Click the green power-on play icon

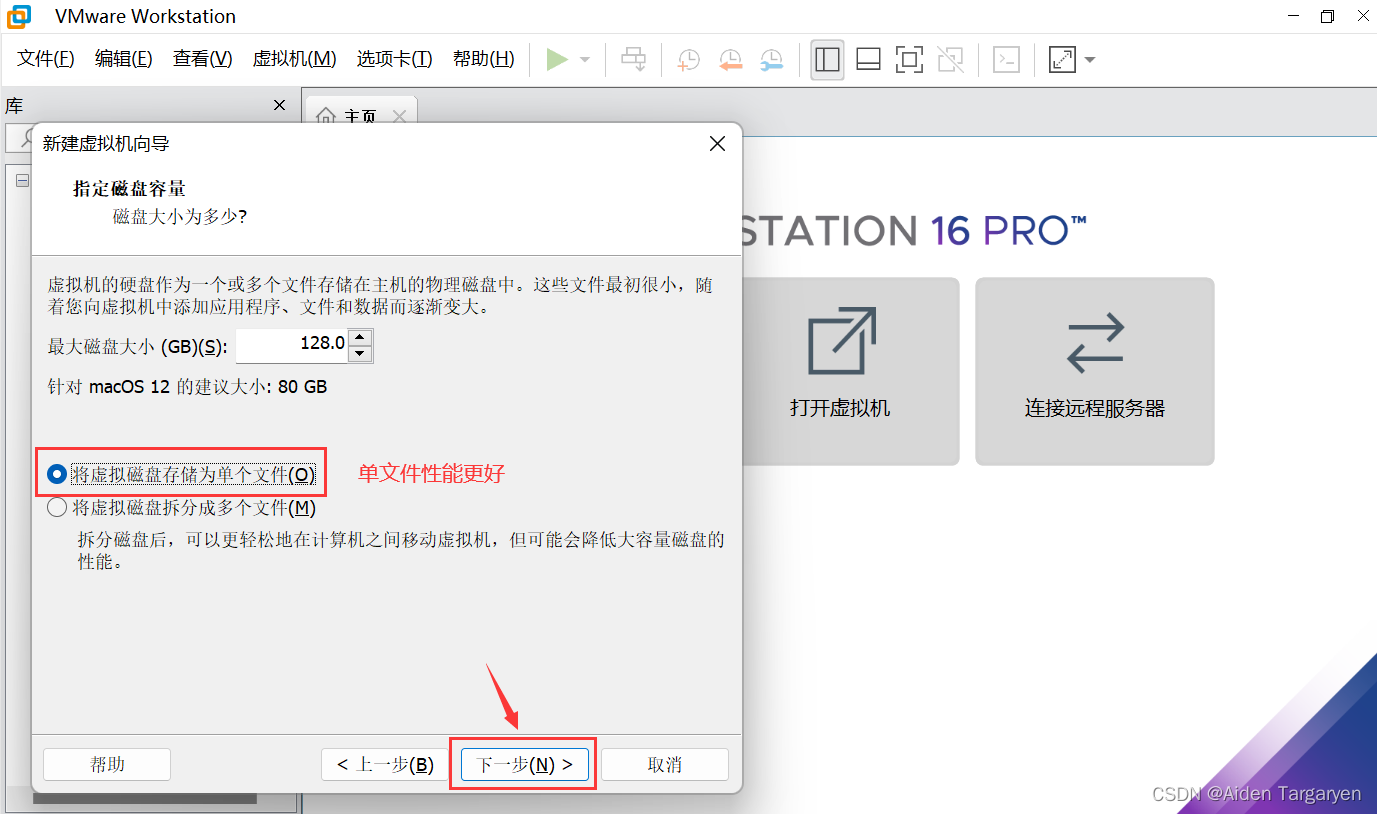[557, 60]
